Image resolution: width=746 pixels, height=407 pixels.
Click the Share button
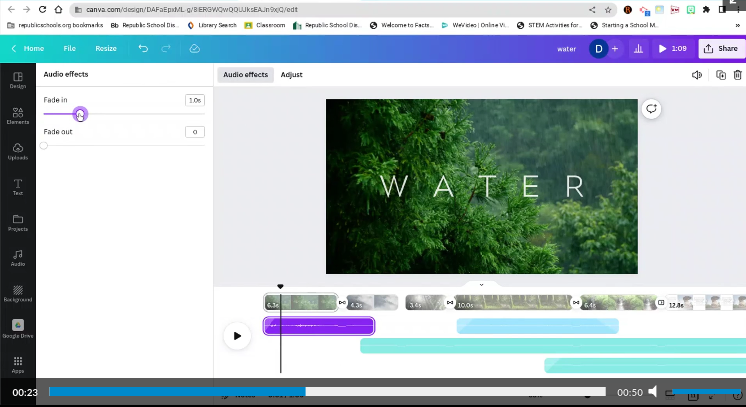click(720, 48)
